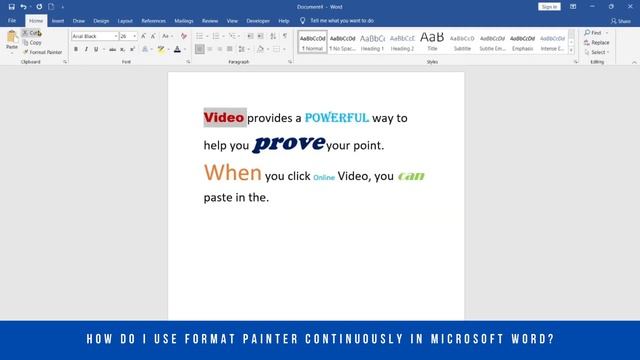The image size is (640, 360).
Task: Apply yellow text highlight color
Action: pyautogui.click(x=161, y=49)
